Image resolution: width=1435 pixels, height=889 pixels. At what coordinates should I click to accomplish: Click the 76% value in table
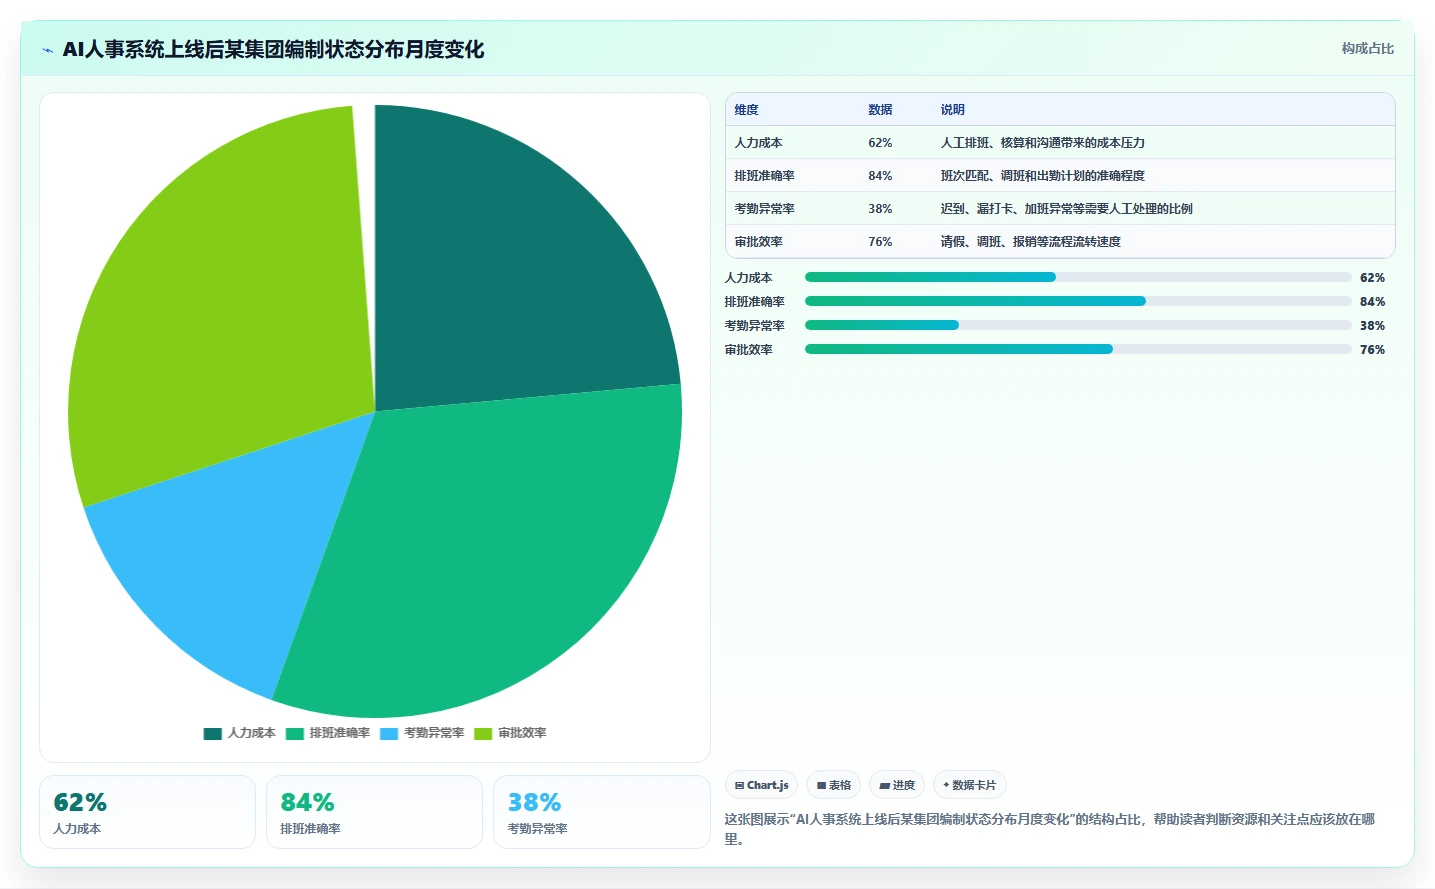880,242
